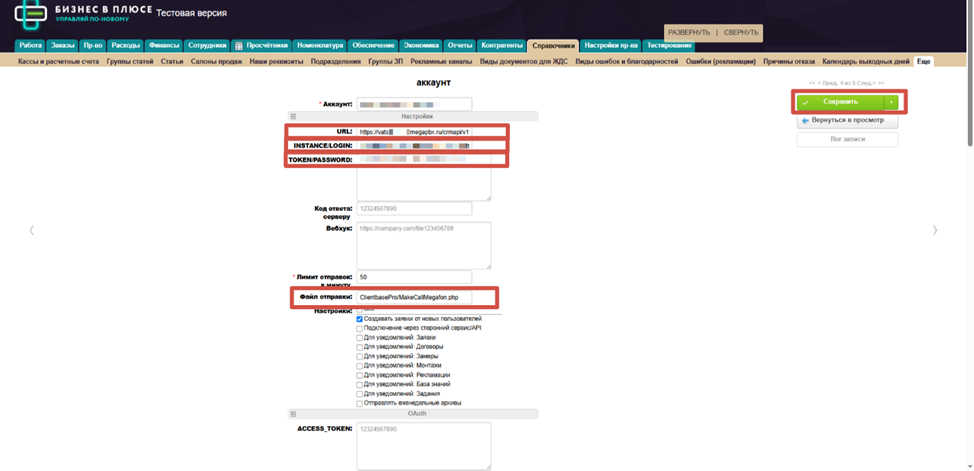Image resolution: width=974 pixels, height=471 pixels.
Task: Switch to the Контрагенты tab
Action: pos(502,46)
